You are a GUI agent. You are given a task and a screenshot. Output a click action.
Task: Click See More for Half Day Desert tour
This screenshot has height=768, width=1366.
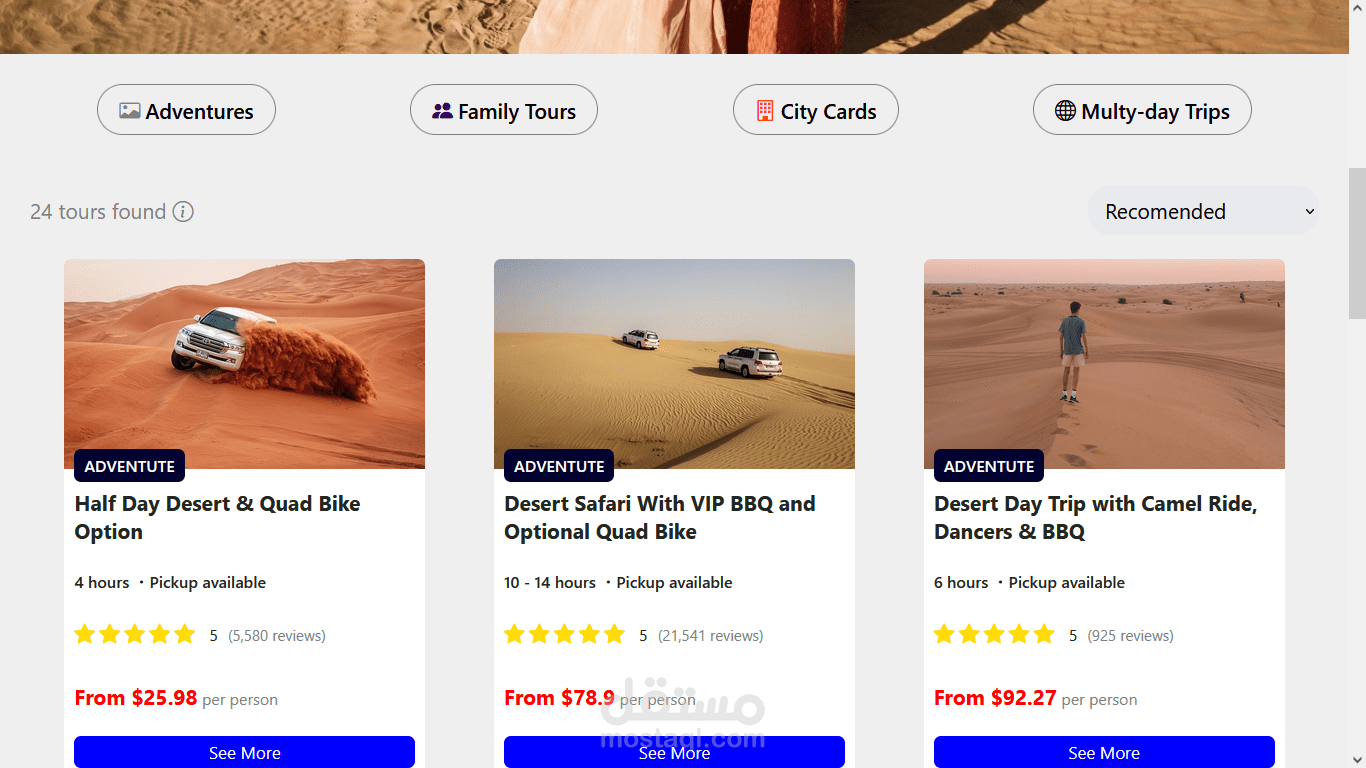pos(244,752)
